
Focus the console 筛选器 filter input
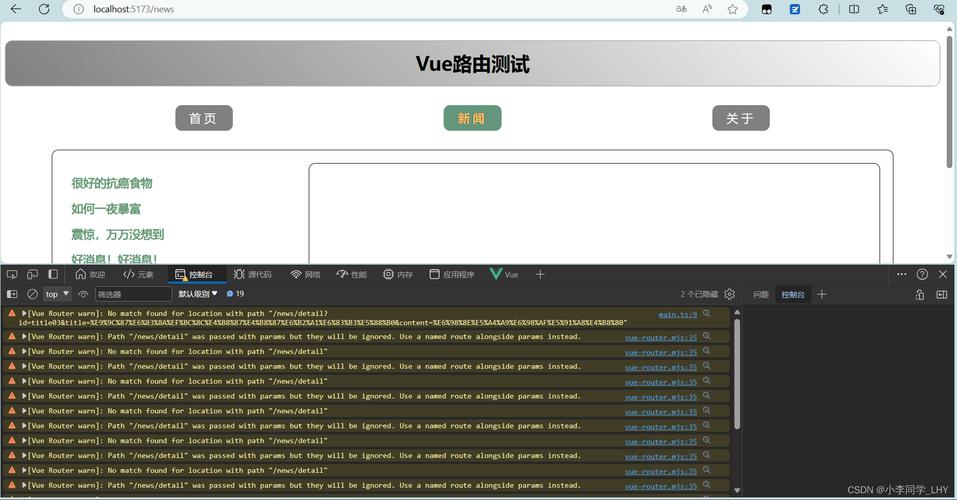click(134, 294)
